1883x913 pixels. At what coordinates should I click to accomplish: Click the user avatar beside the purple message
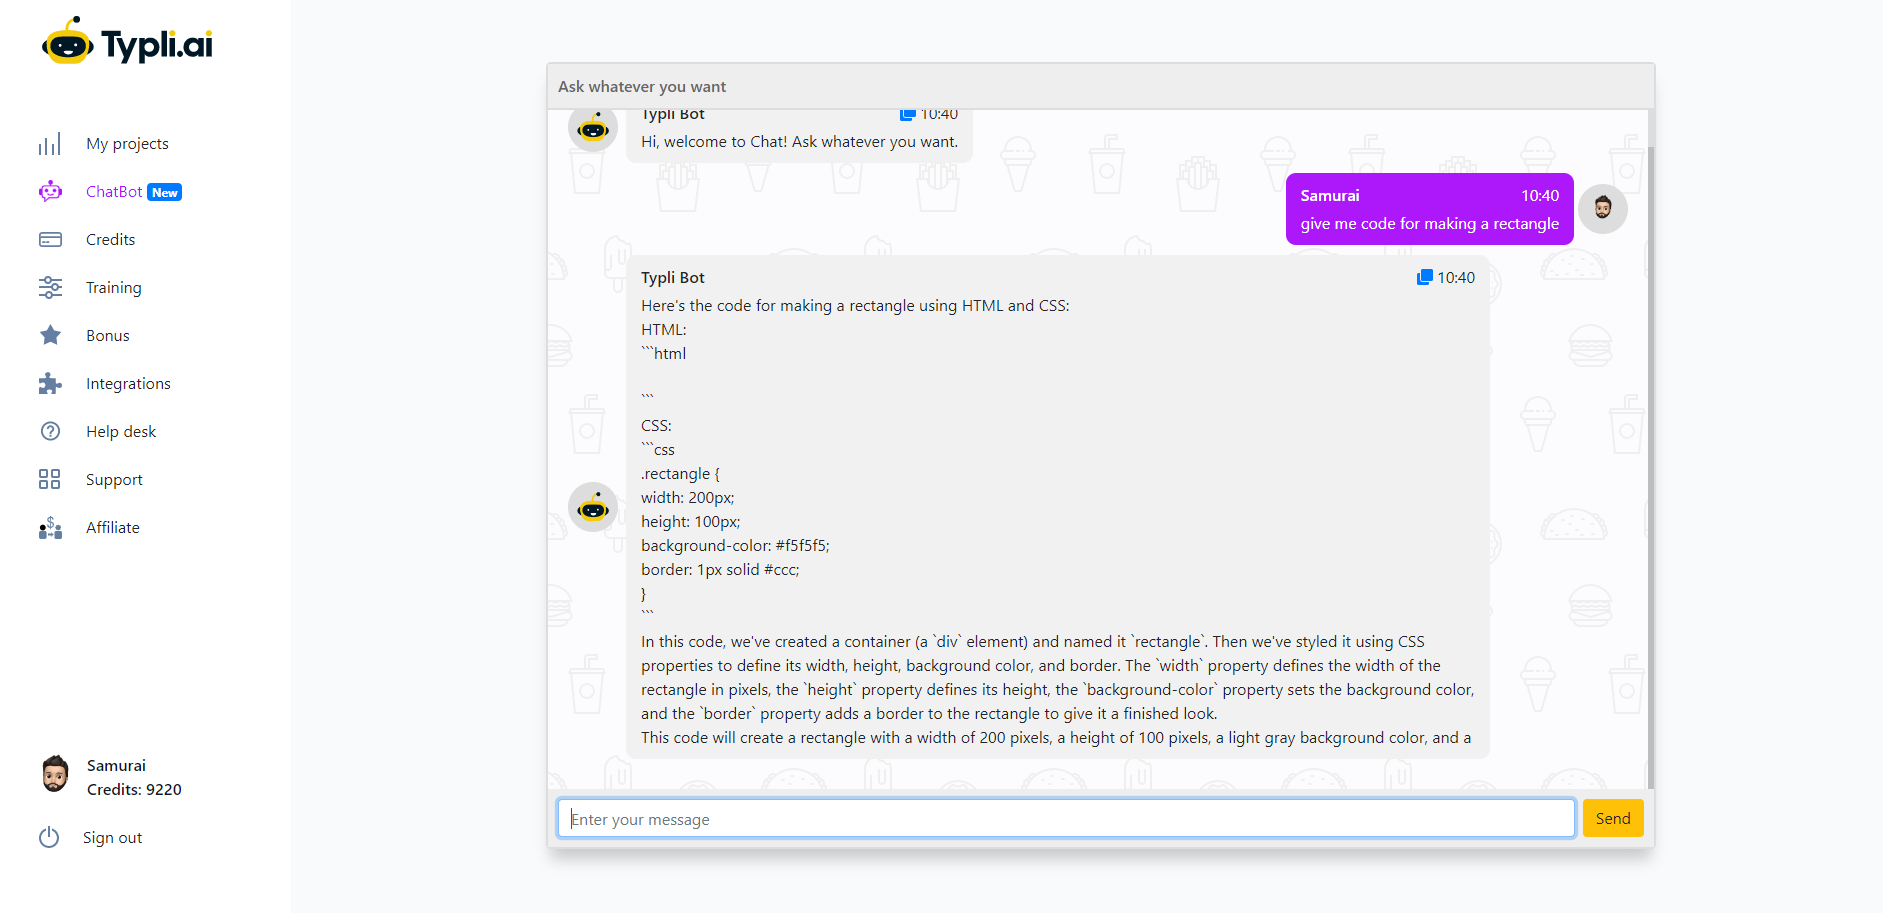[x=1602, y=208]
